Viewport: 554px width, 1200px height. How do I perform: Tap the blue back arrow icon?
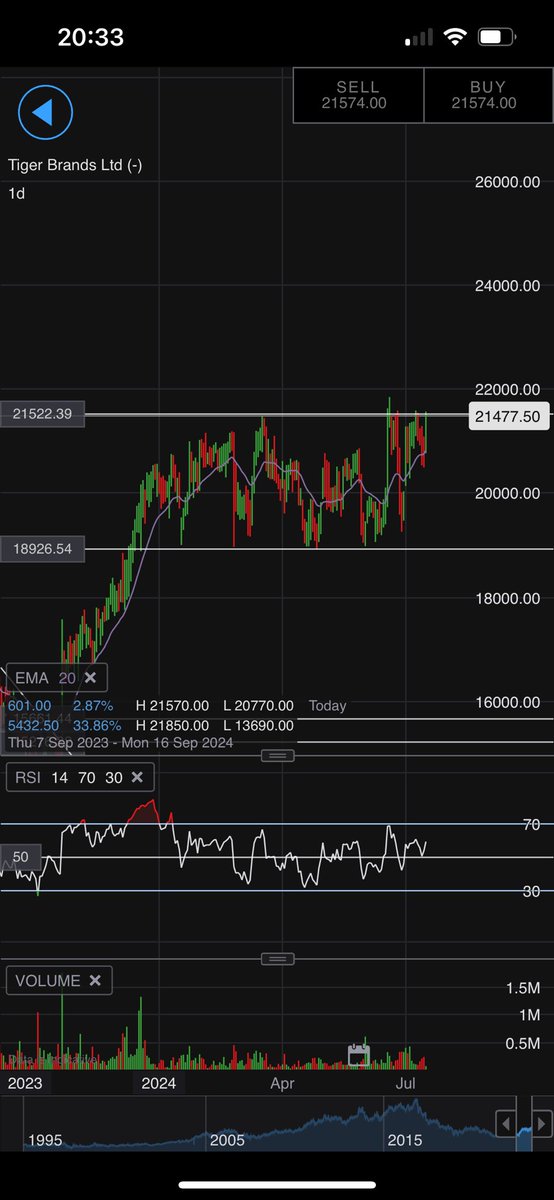point(45,112)
